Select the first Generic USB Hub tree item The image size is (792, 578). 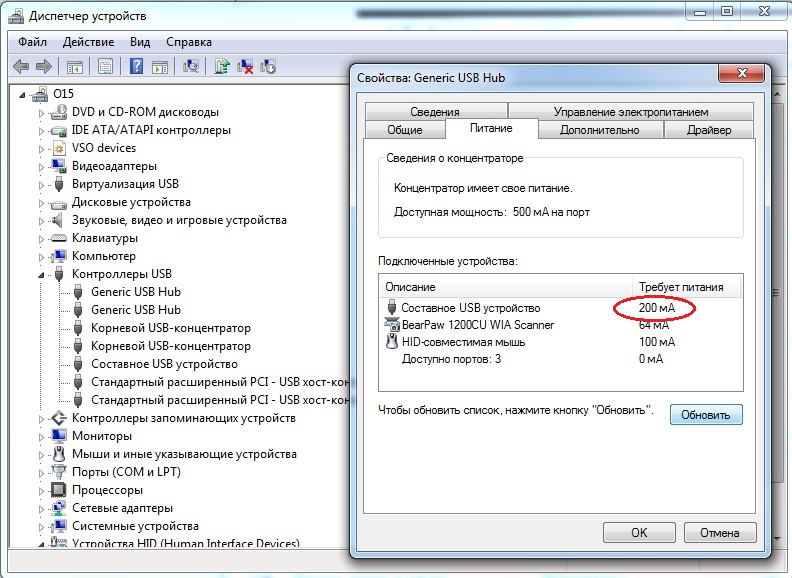click(136, 292)
